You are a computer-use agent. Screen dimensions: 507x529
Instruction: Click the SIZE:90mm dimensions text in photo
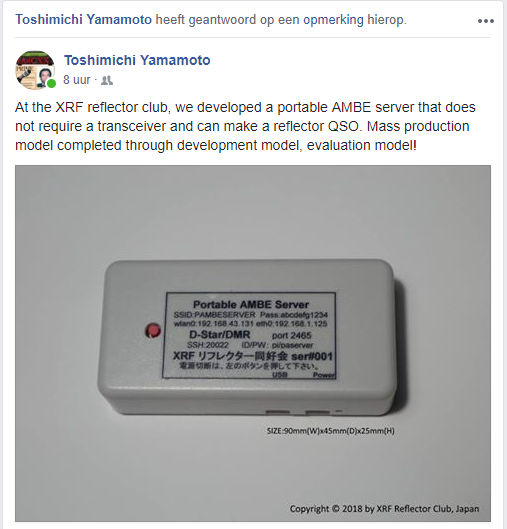tap(331, 431)
